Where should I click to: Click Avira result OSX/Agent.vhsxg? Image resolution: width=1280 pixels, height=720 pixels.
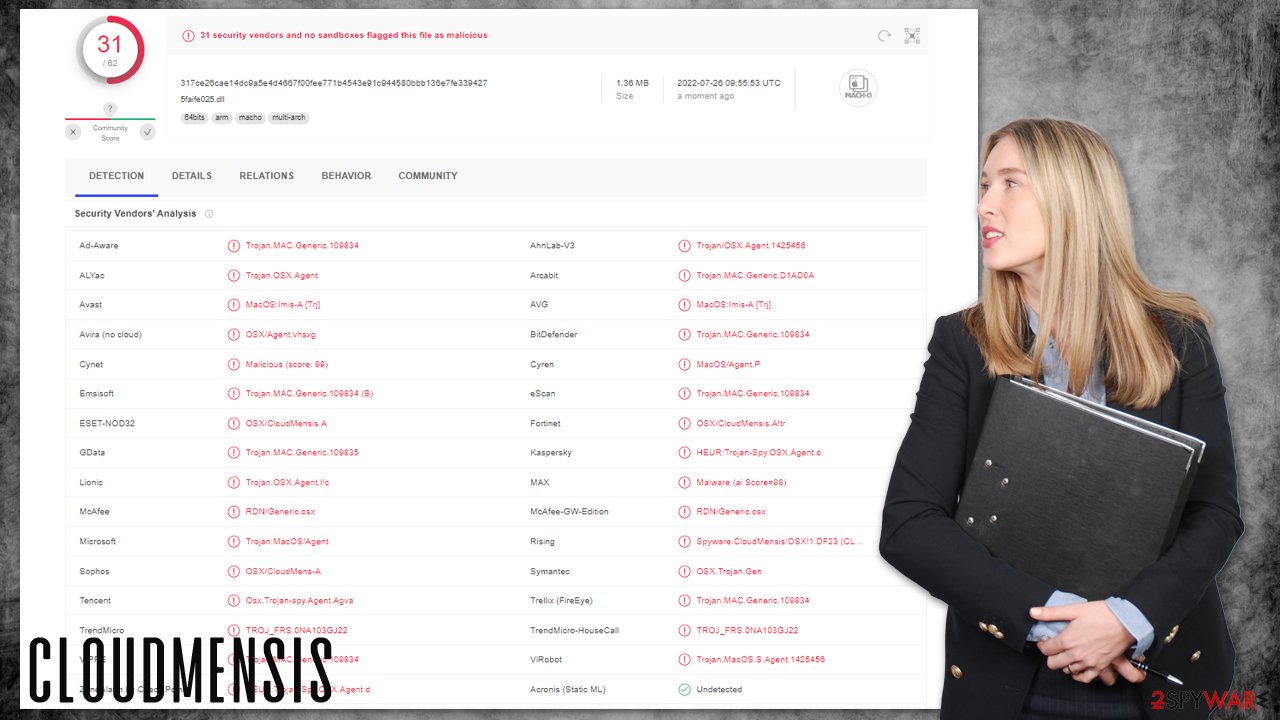(x=281, y=335)
